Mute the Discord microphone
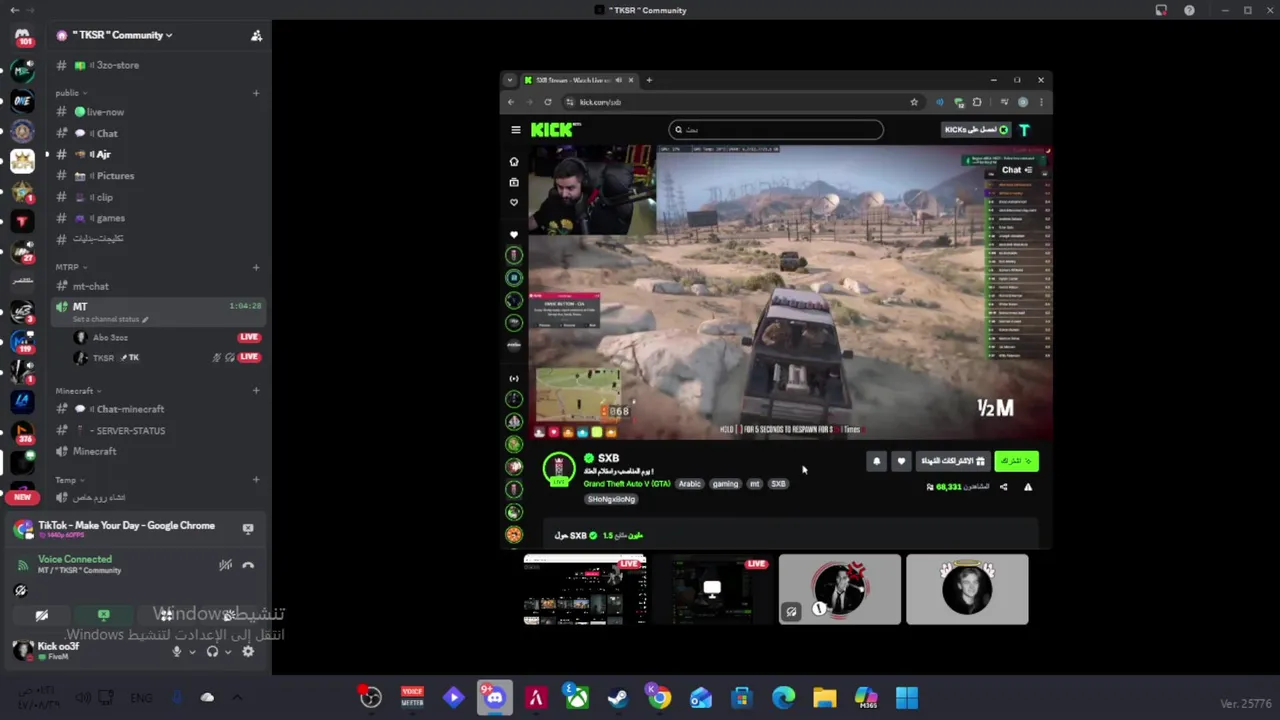1280x720 pixels. pyautogui.click(x=177, y=651)
